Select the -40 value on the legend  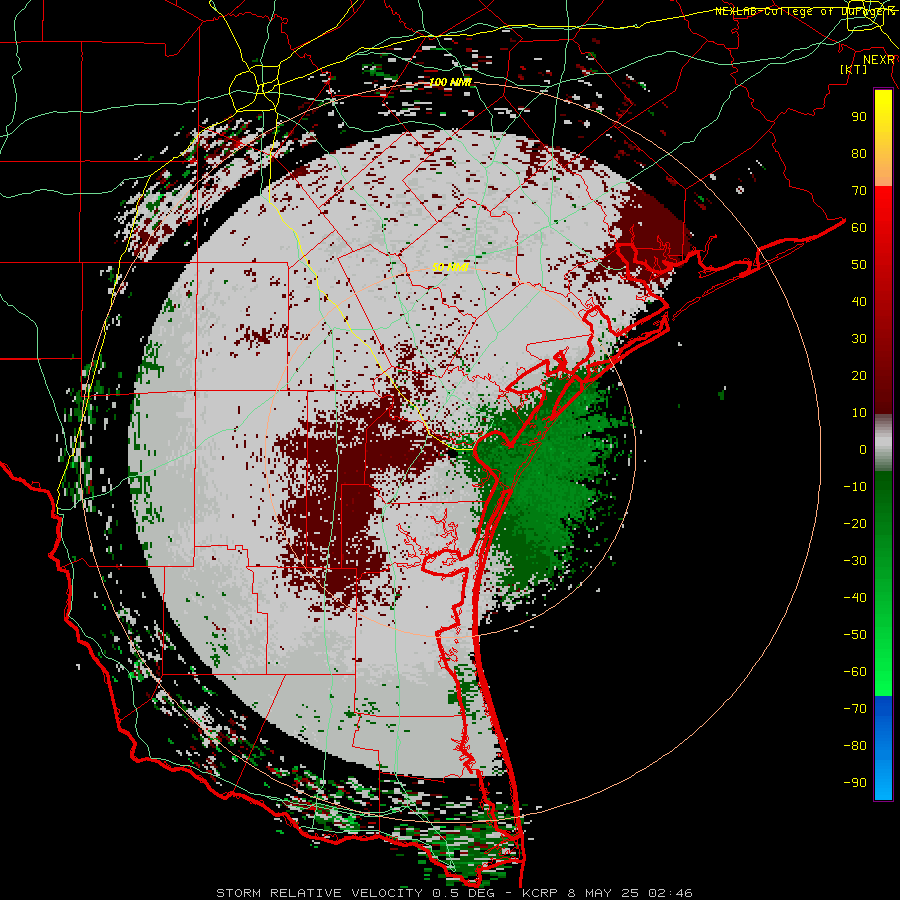[855, 598]
